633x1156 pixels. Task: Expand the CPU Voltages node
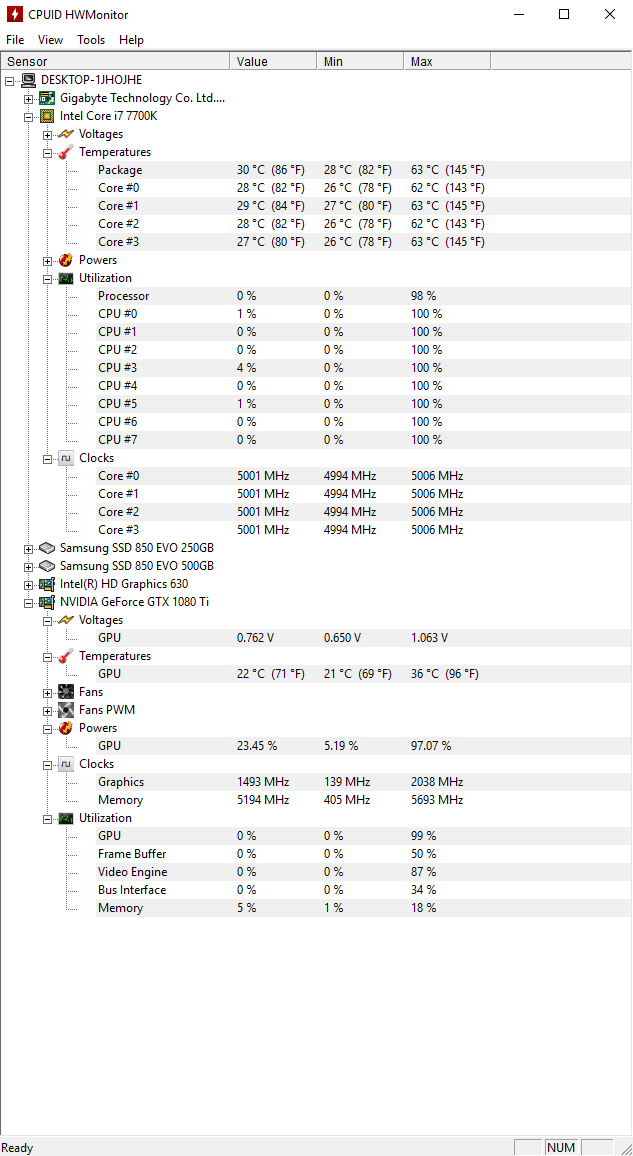point(47,134)
